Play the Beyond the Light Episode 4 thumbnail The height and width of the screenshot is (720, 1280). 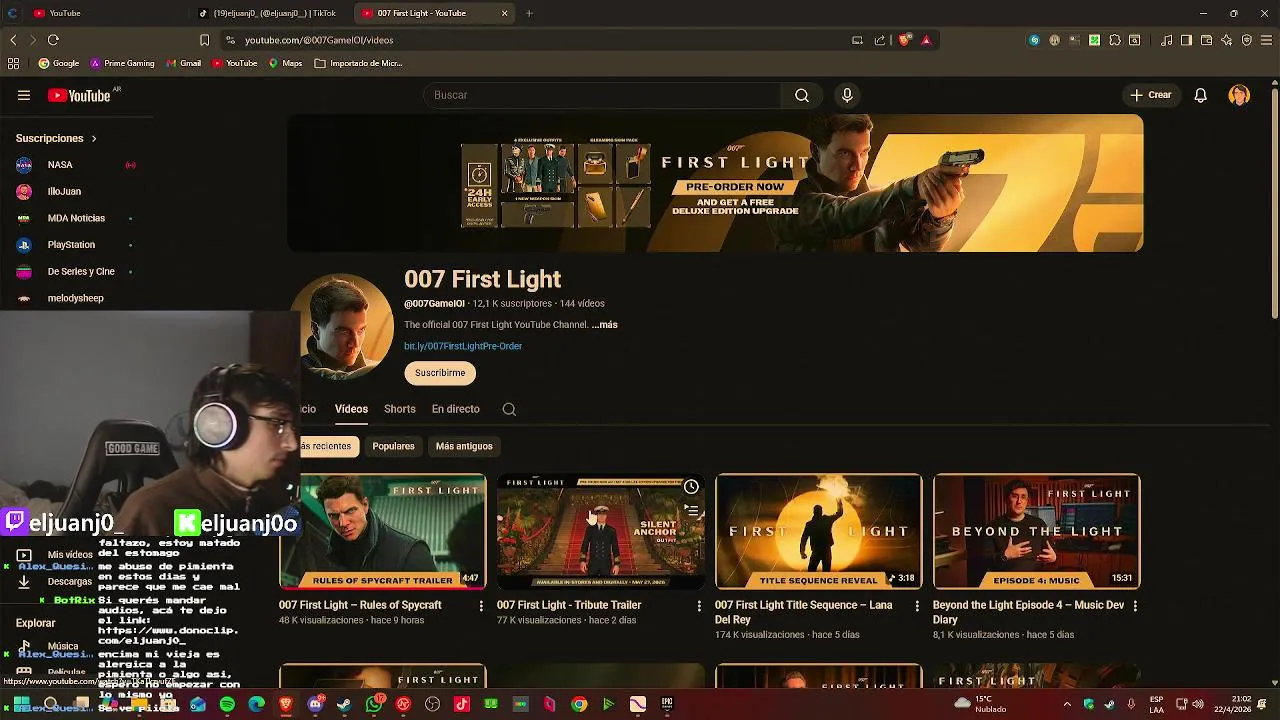coord(1037,531)
